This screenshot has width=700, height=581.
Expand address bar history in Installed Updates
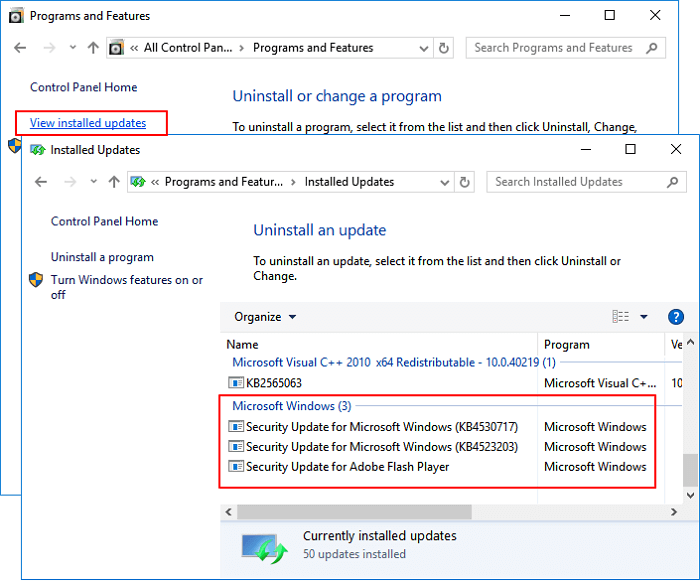[445, 182]
